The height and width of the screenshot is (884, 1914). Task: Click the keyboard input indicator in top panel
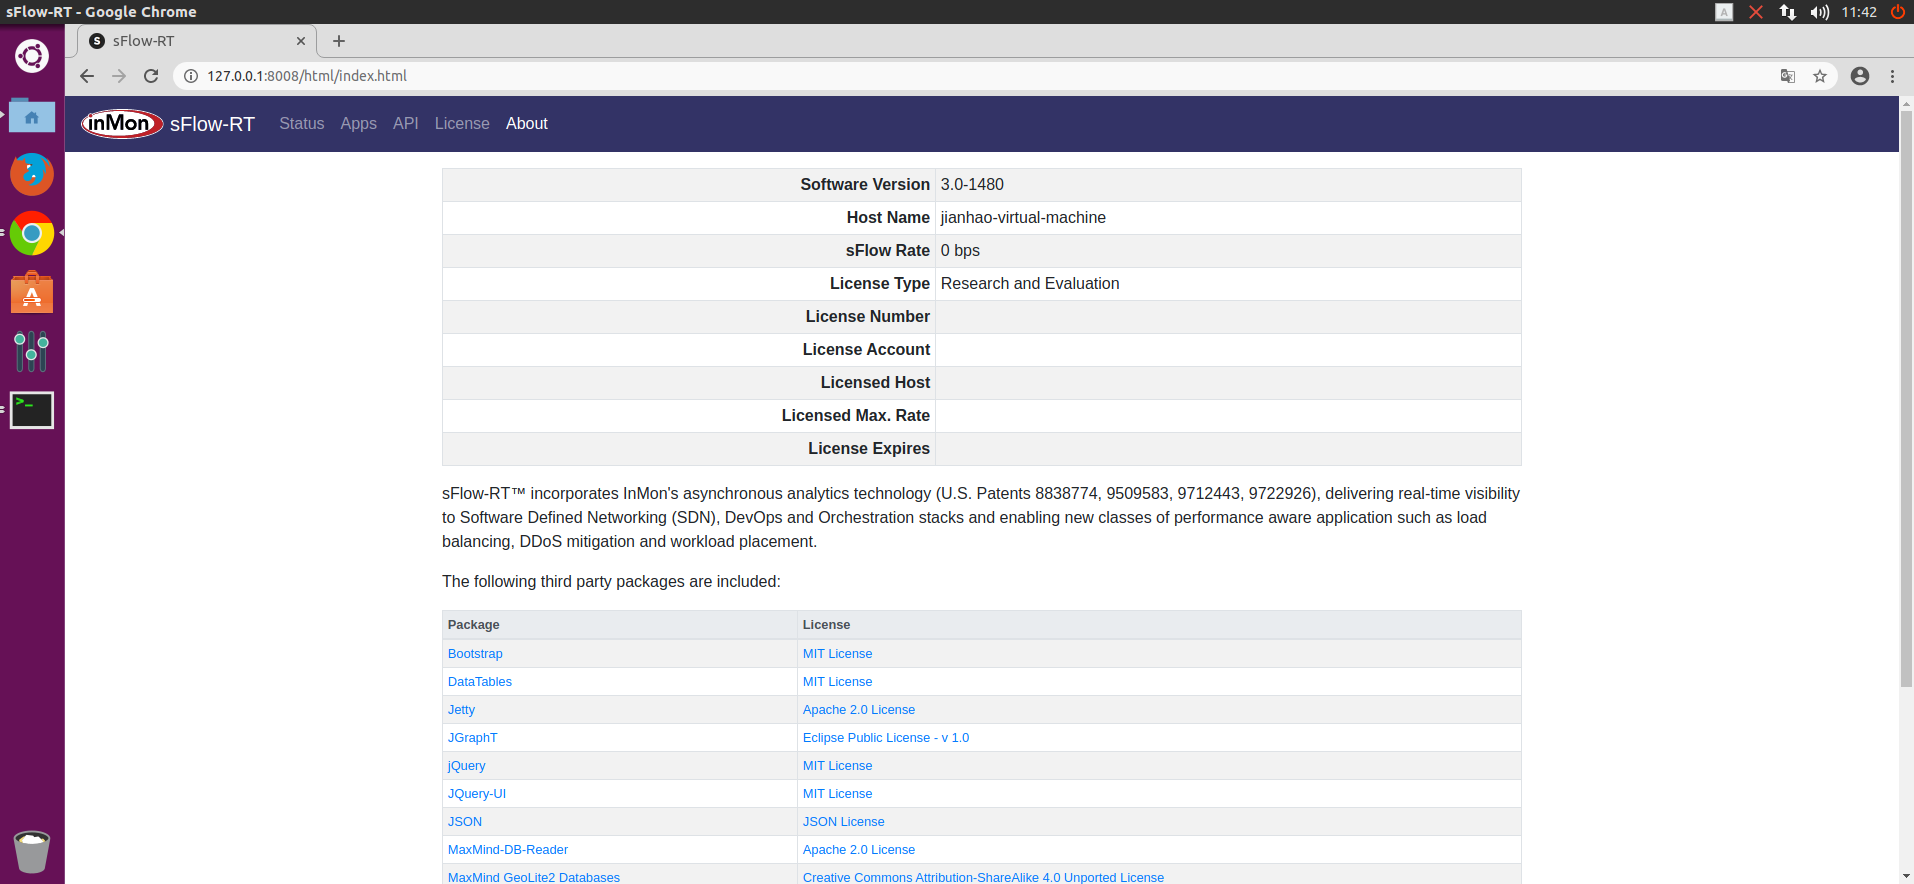(x=1724, y=12)
